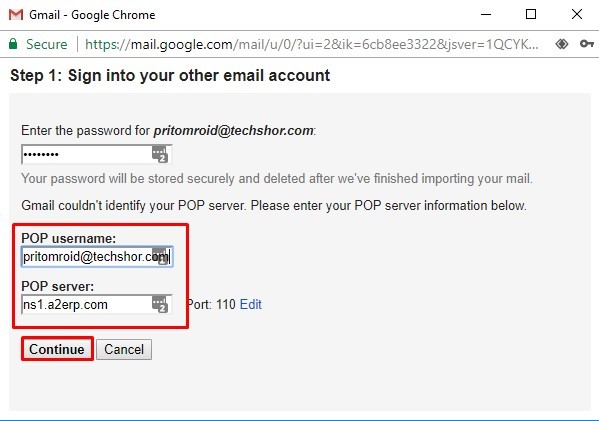Click the diamond extension icon in address bar
Screen dimensions: 599x421
(x=562, y=44)
